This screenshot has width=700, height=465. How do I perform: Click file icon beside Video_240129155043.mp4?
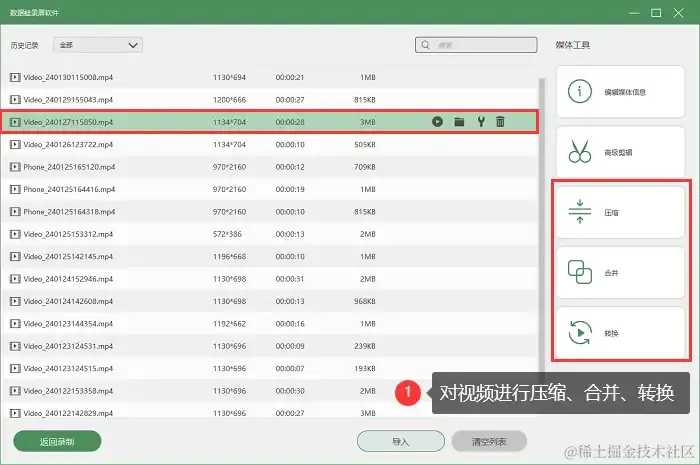[15, 100]
